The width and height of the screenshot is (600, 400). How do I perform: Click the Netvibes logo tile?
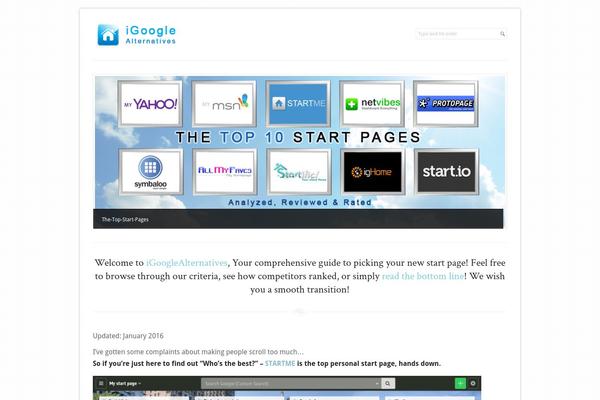click(372, 103)
